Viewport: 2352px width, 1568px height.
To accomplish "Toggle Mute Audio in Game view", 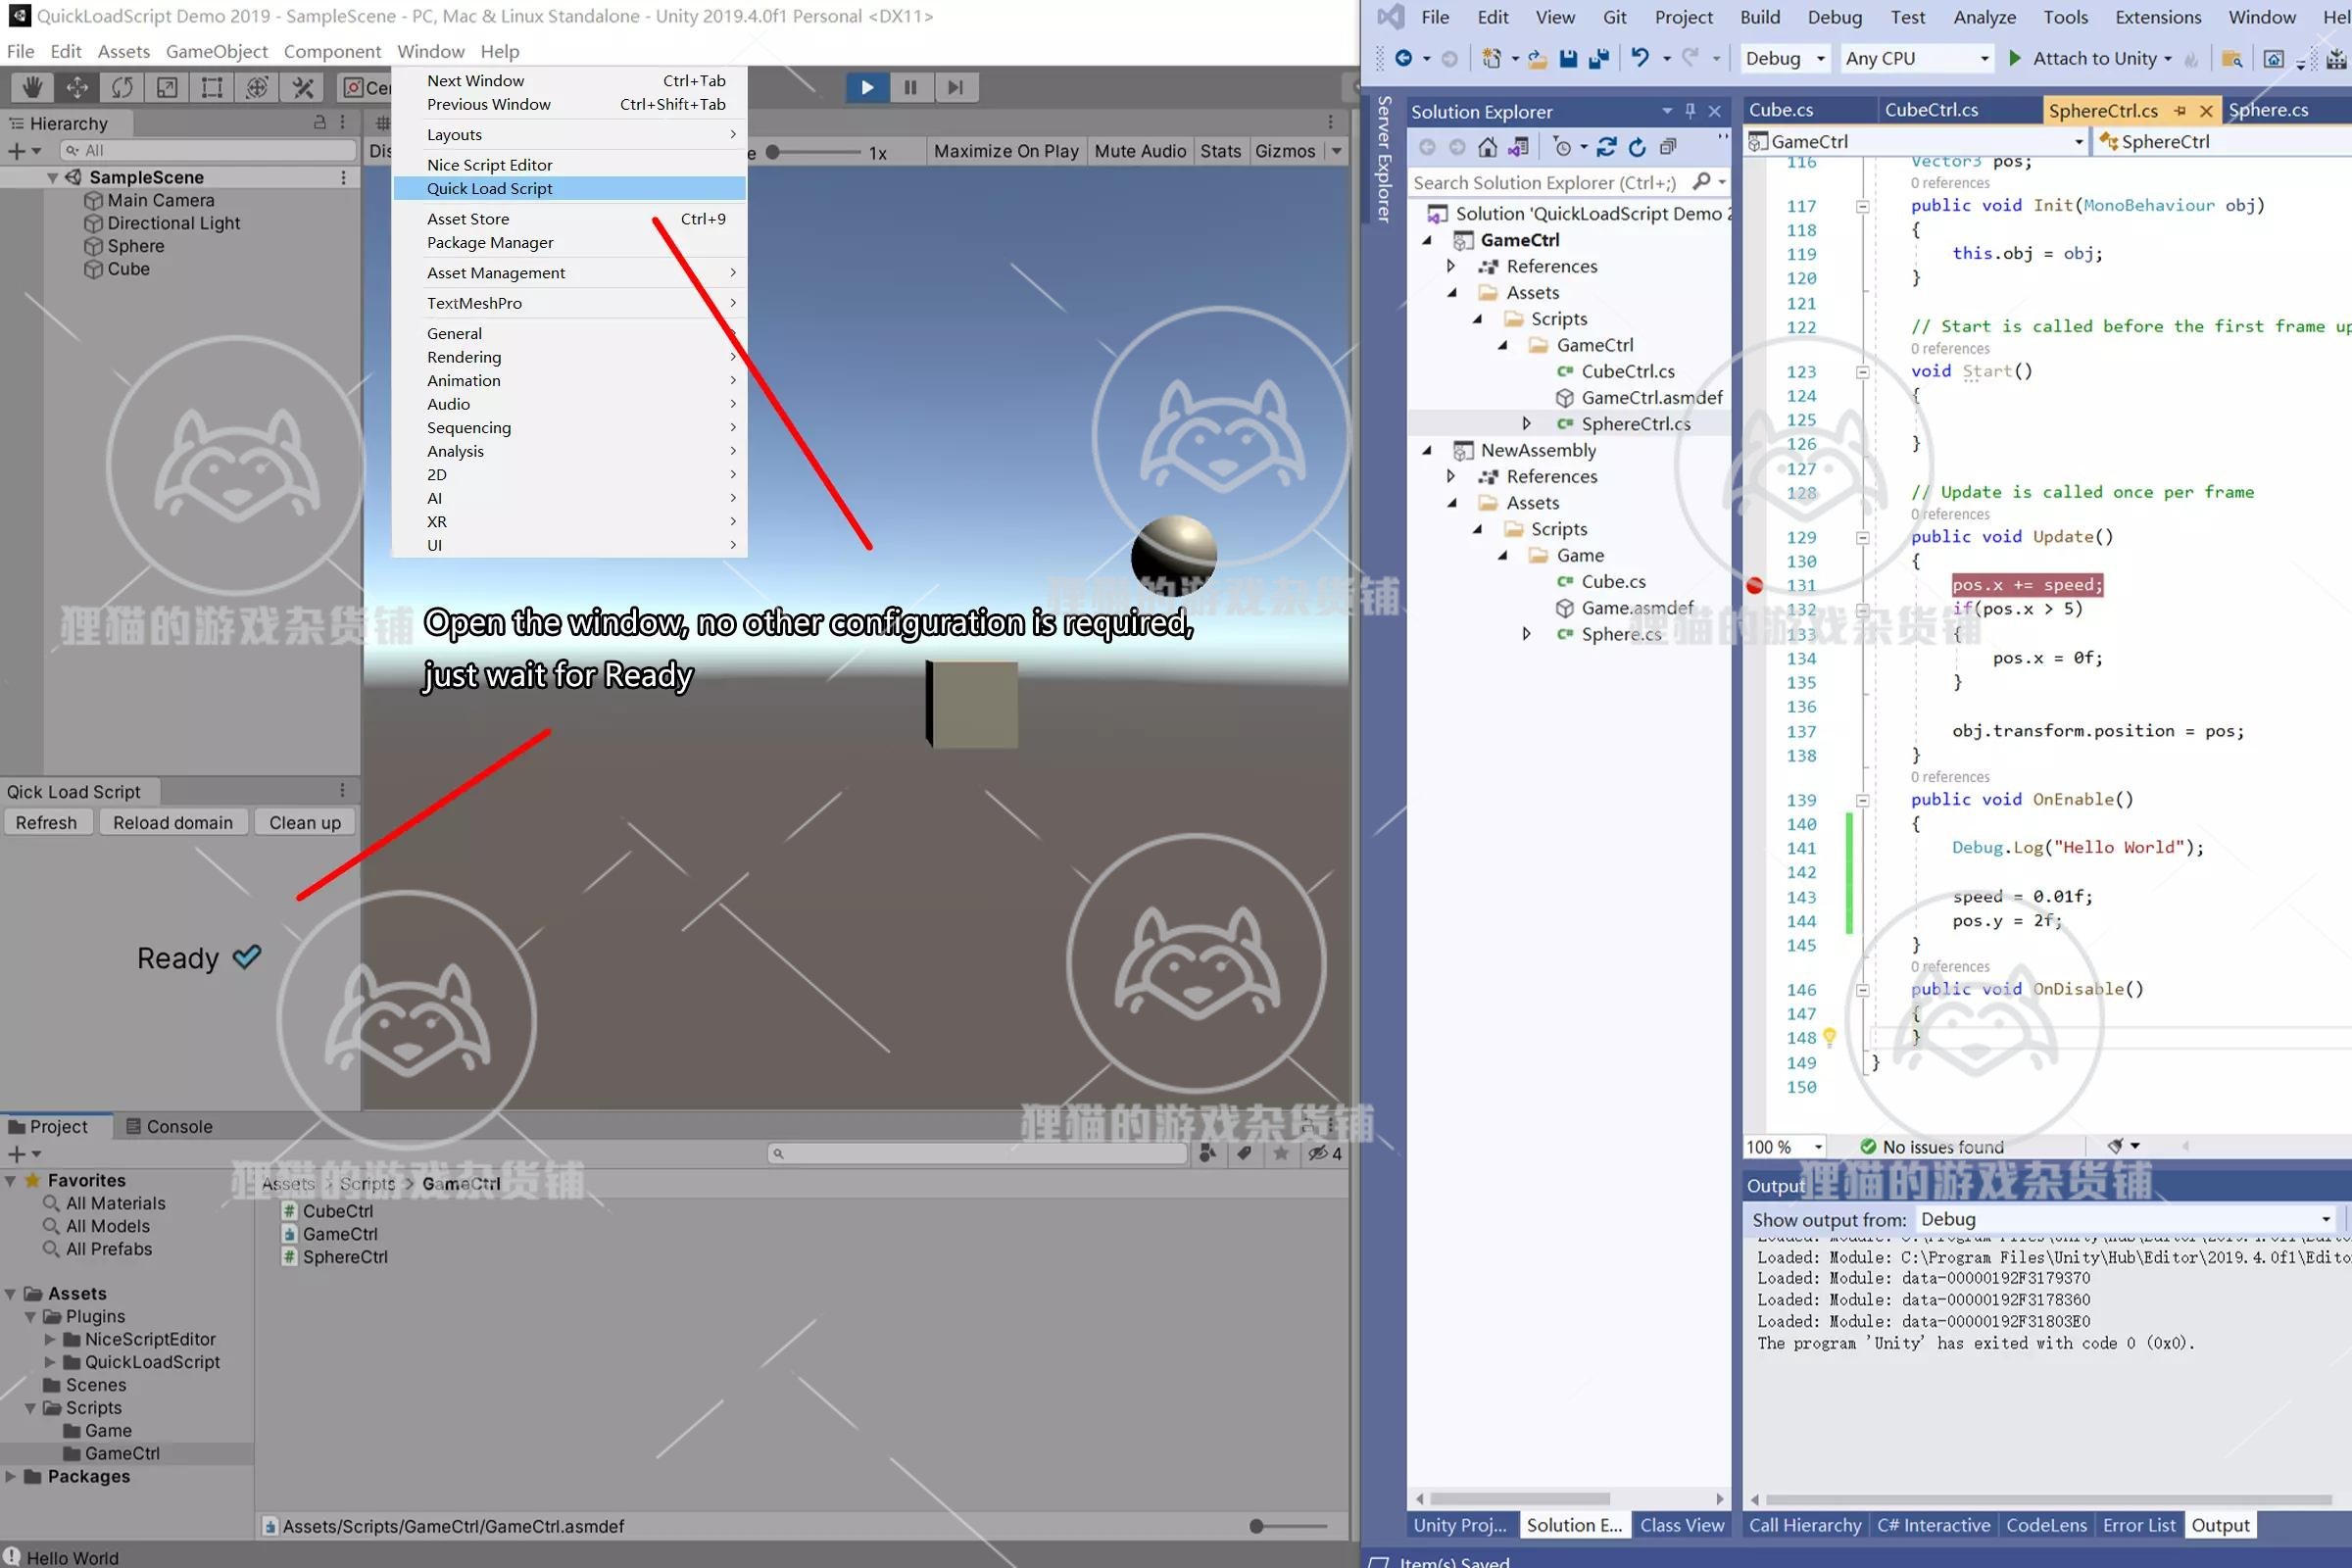I will click(x=1139, y=151).
